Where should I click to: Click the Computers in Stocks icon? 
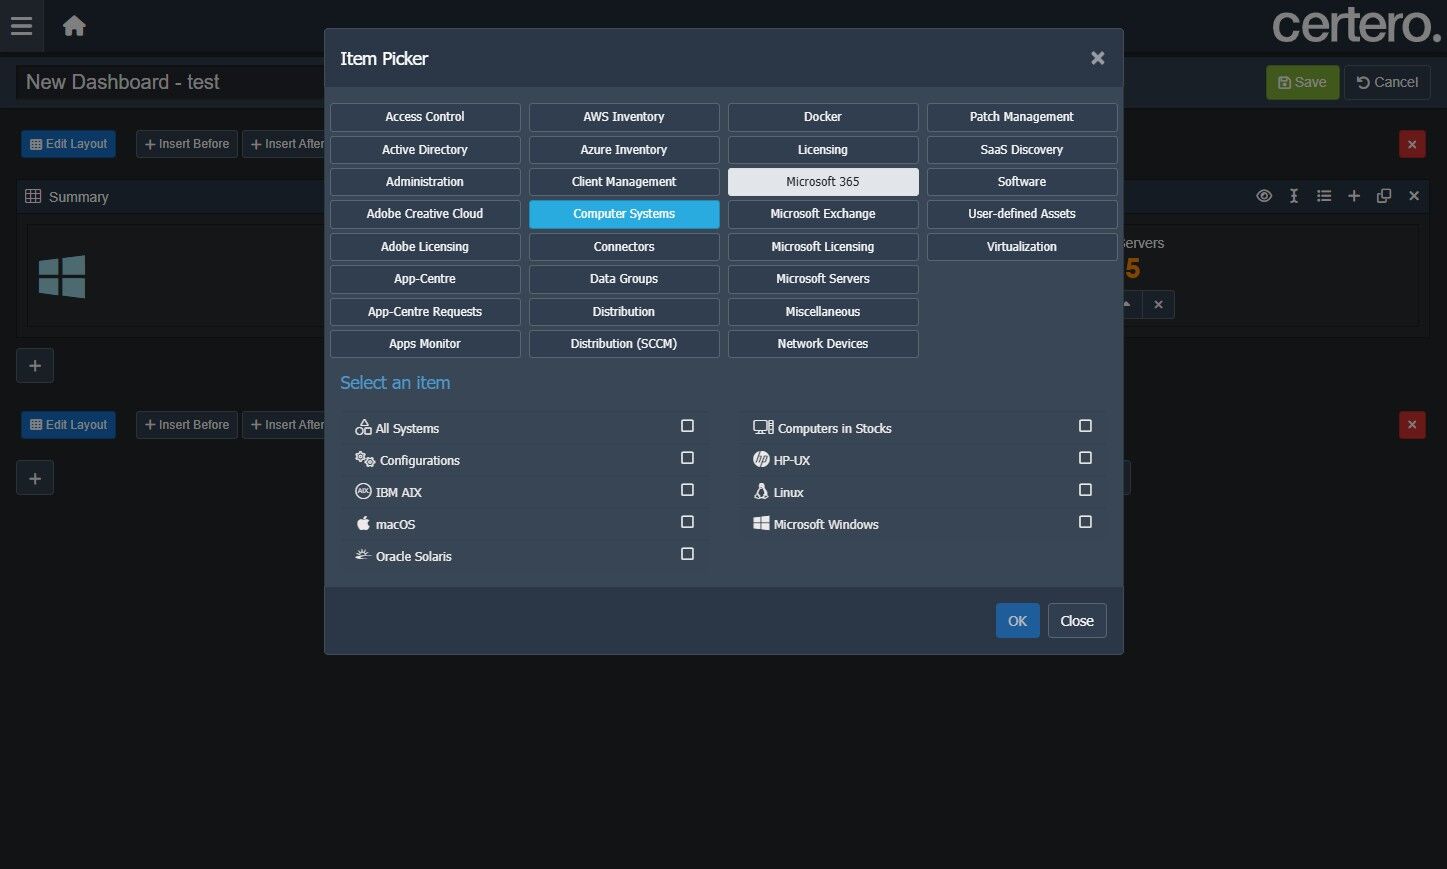tap(763, 427)
